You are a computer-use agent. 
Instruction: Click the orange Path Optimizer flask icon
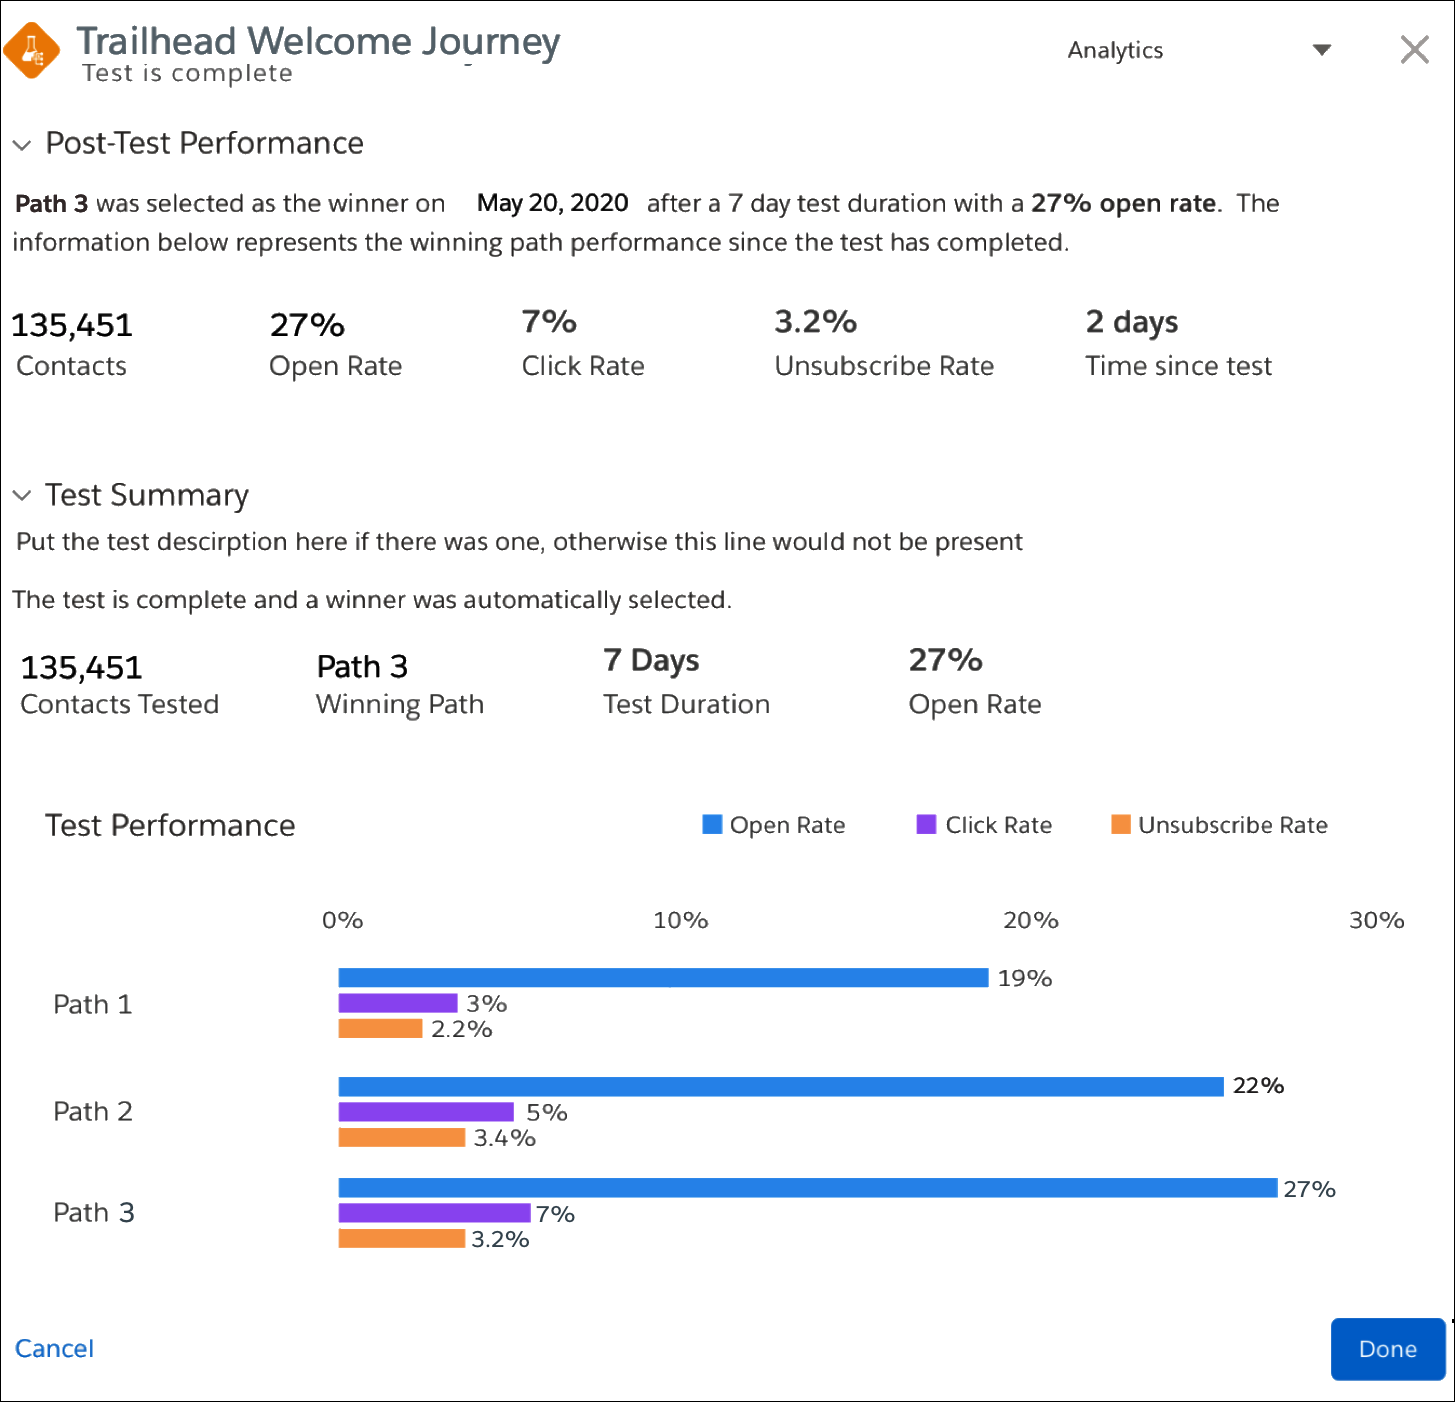[x=32, y=50]
